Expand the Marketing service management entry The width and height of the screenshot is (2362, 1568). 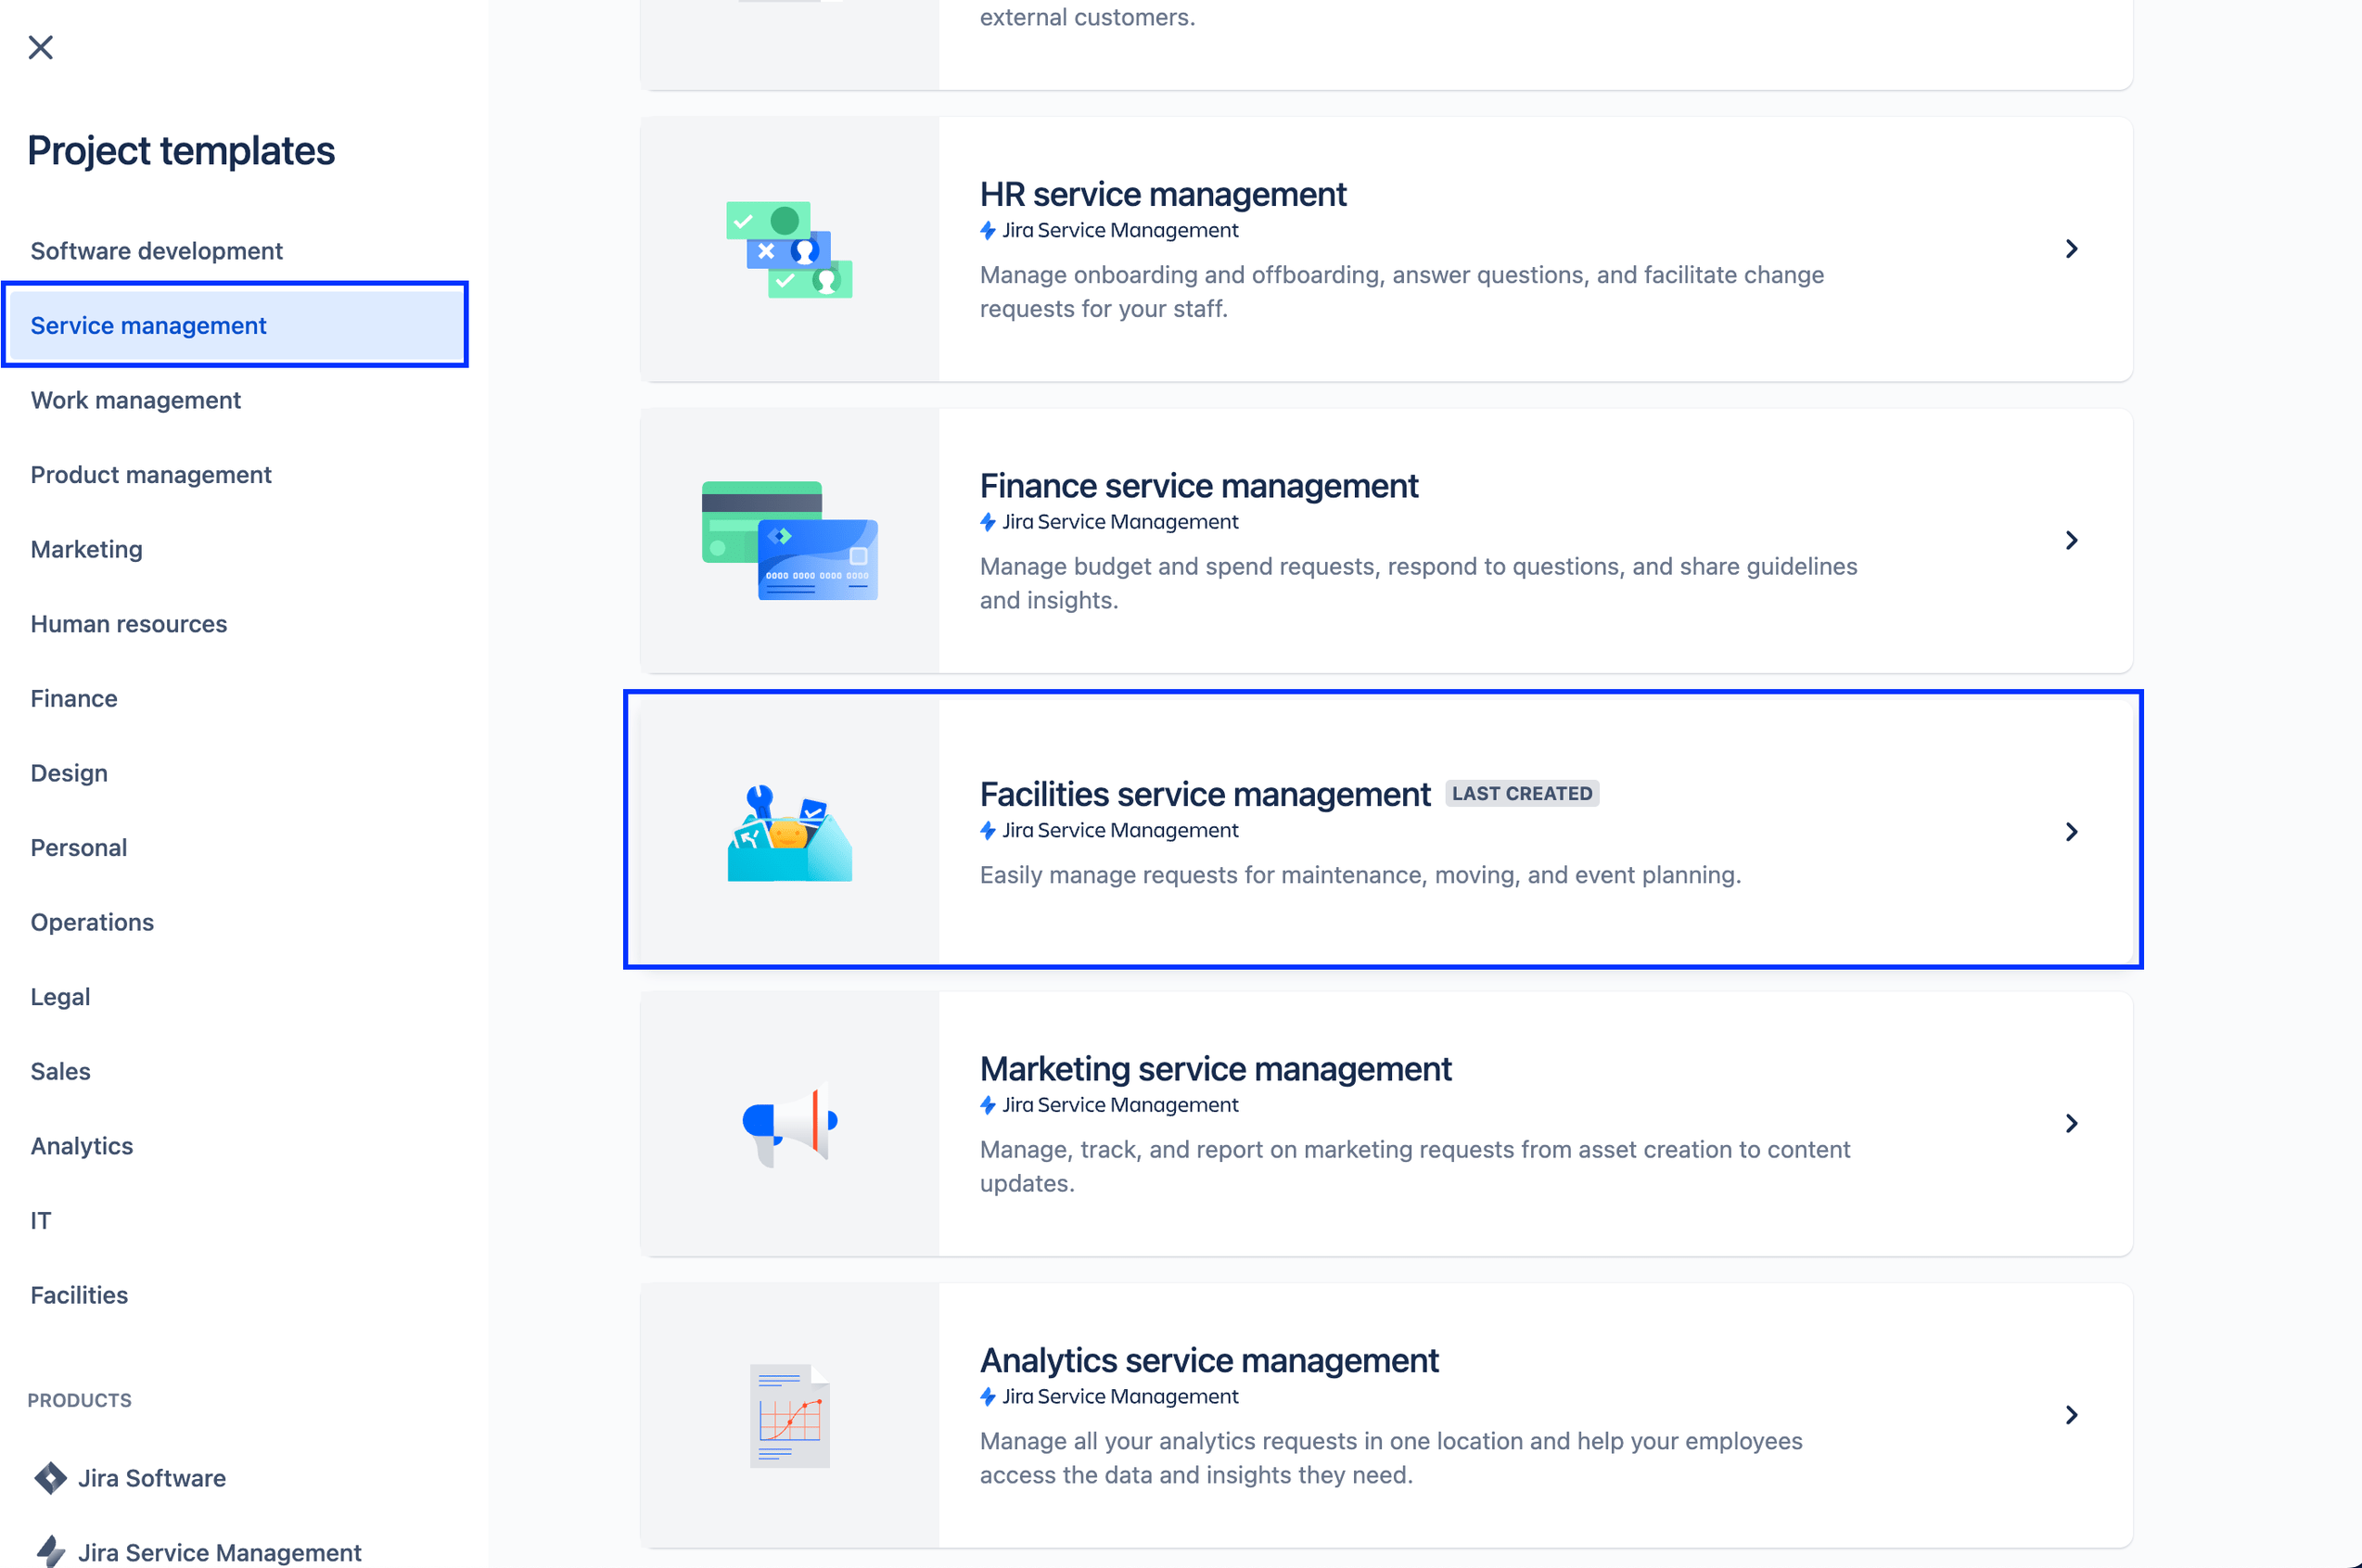point(2072,1122)
